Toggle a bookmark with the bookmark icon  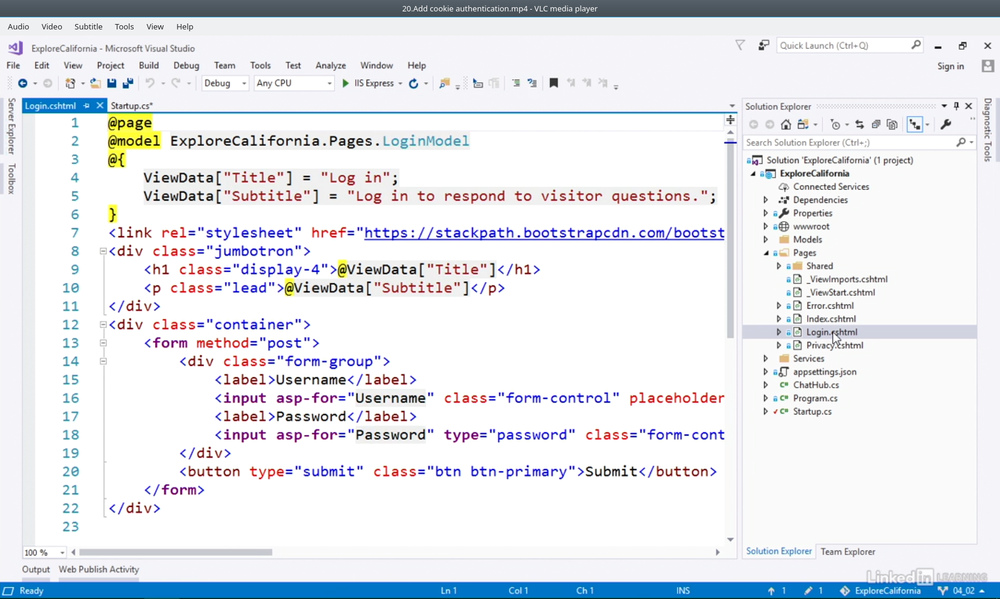(x=554, y=84)
